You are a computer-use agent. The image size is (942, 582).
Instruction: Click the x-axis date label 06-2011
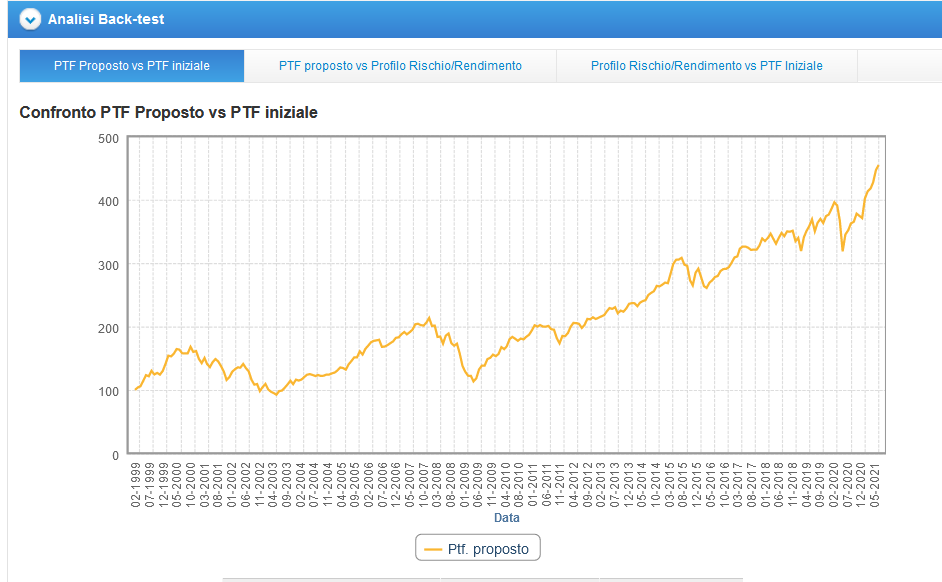547,485
